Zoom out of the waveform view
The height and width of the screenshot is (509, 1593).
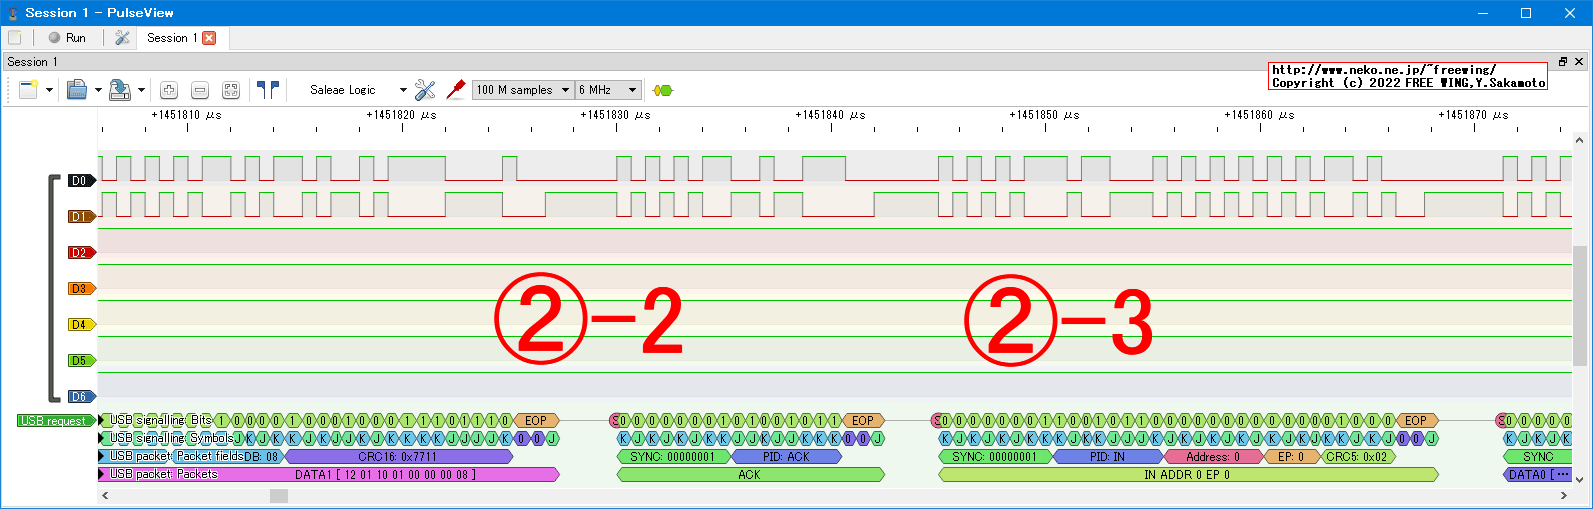200,90
